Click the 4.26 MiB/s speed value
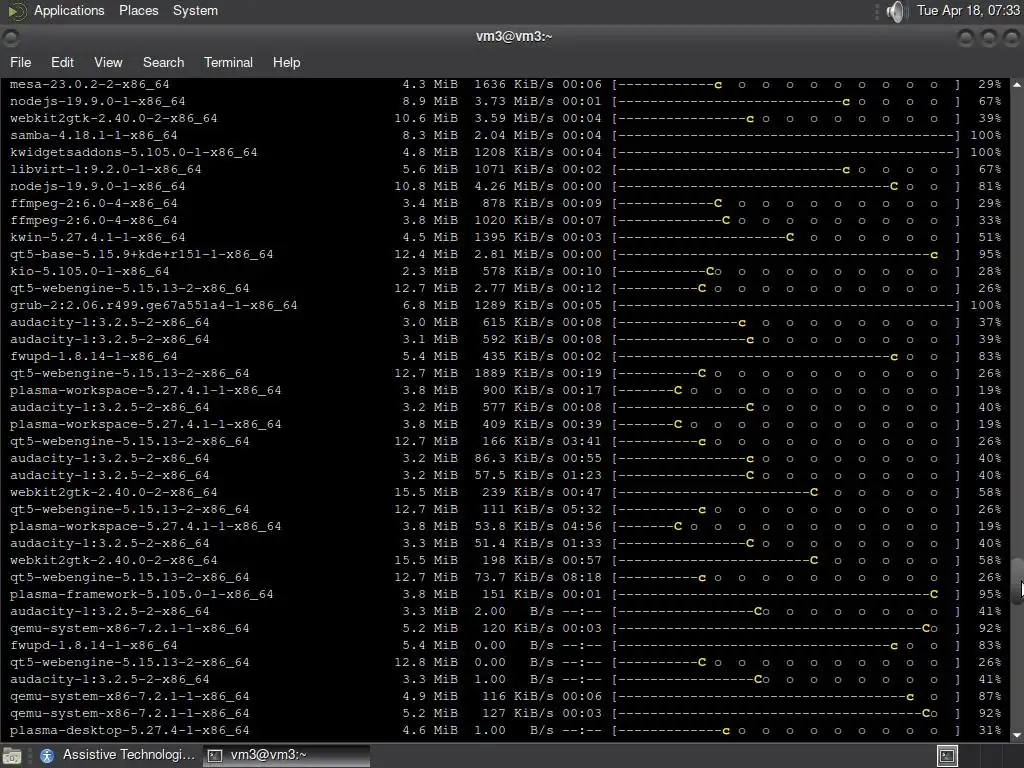This screenshot has height=768, width=1024. click(513, 186)
